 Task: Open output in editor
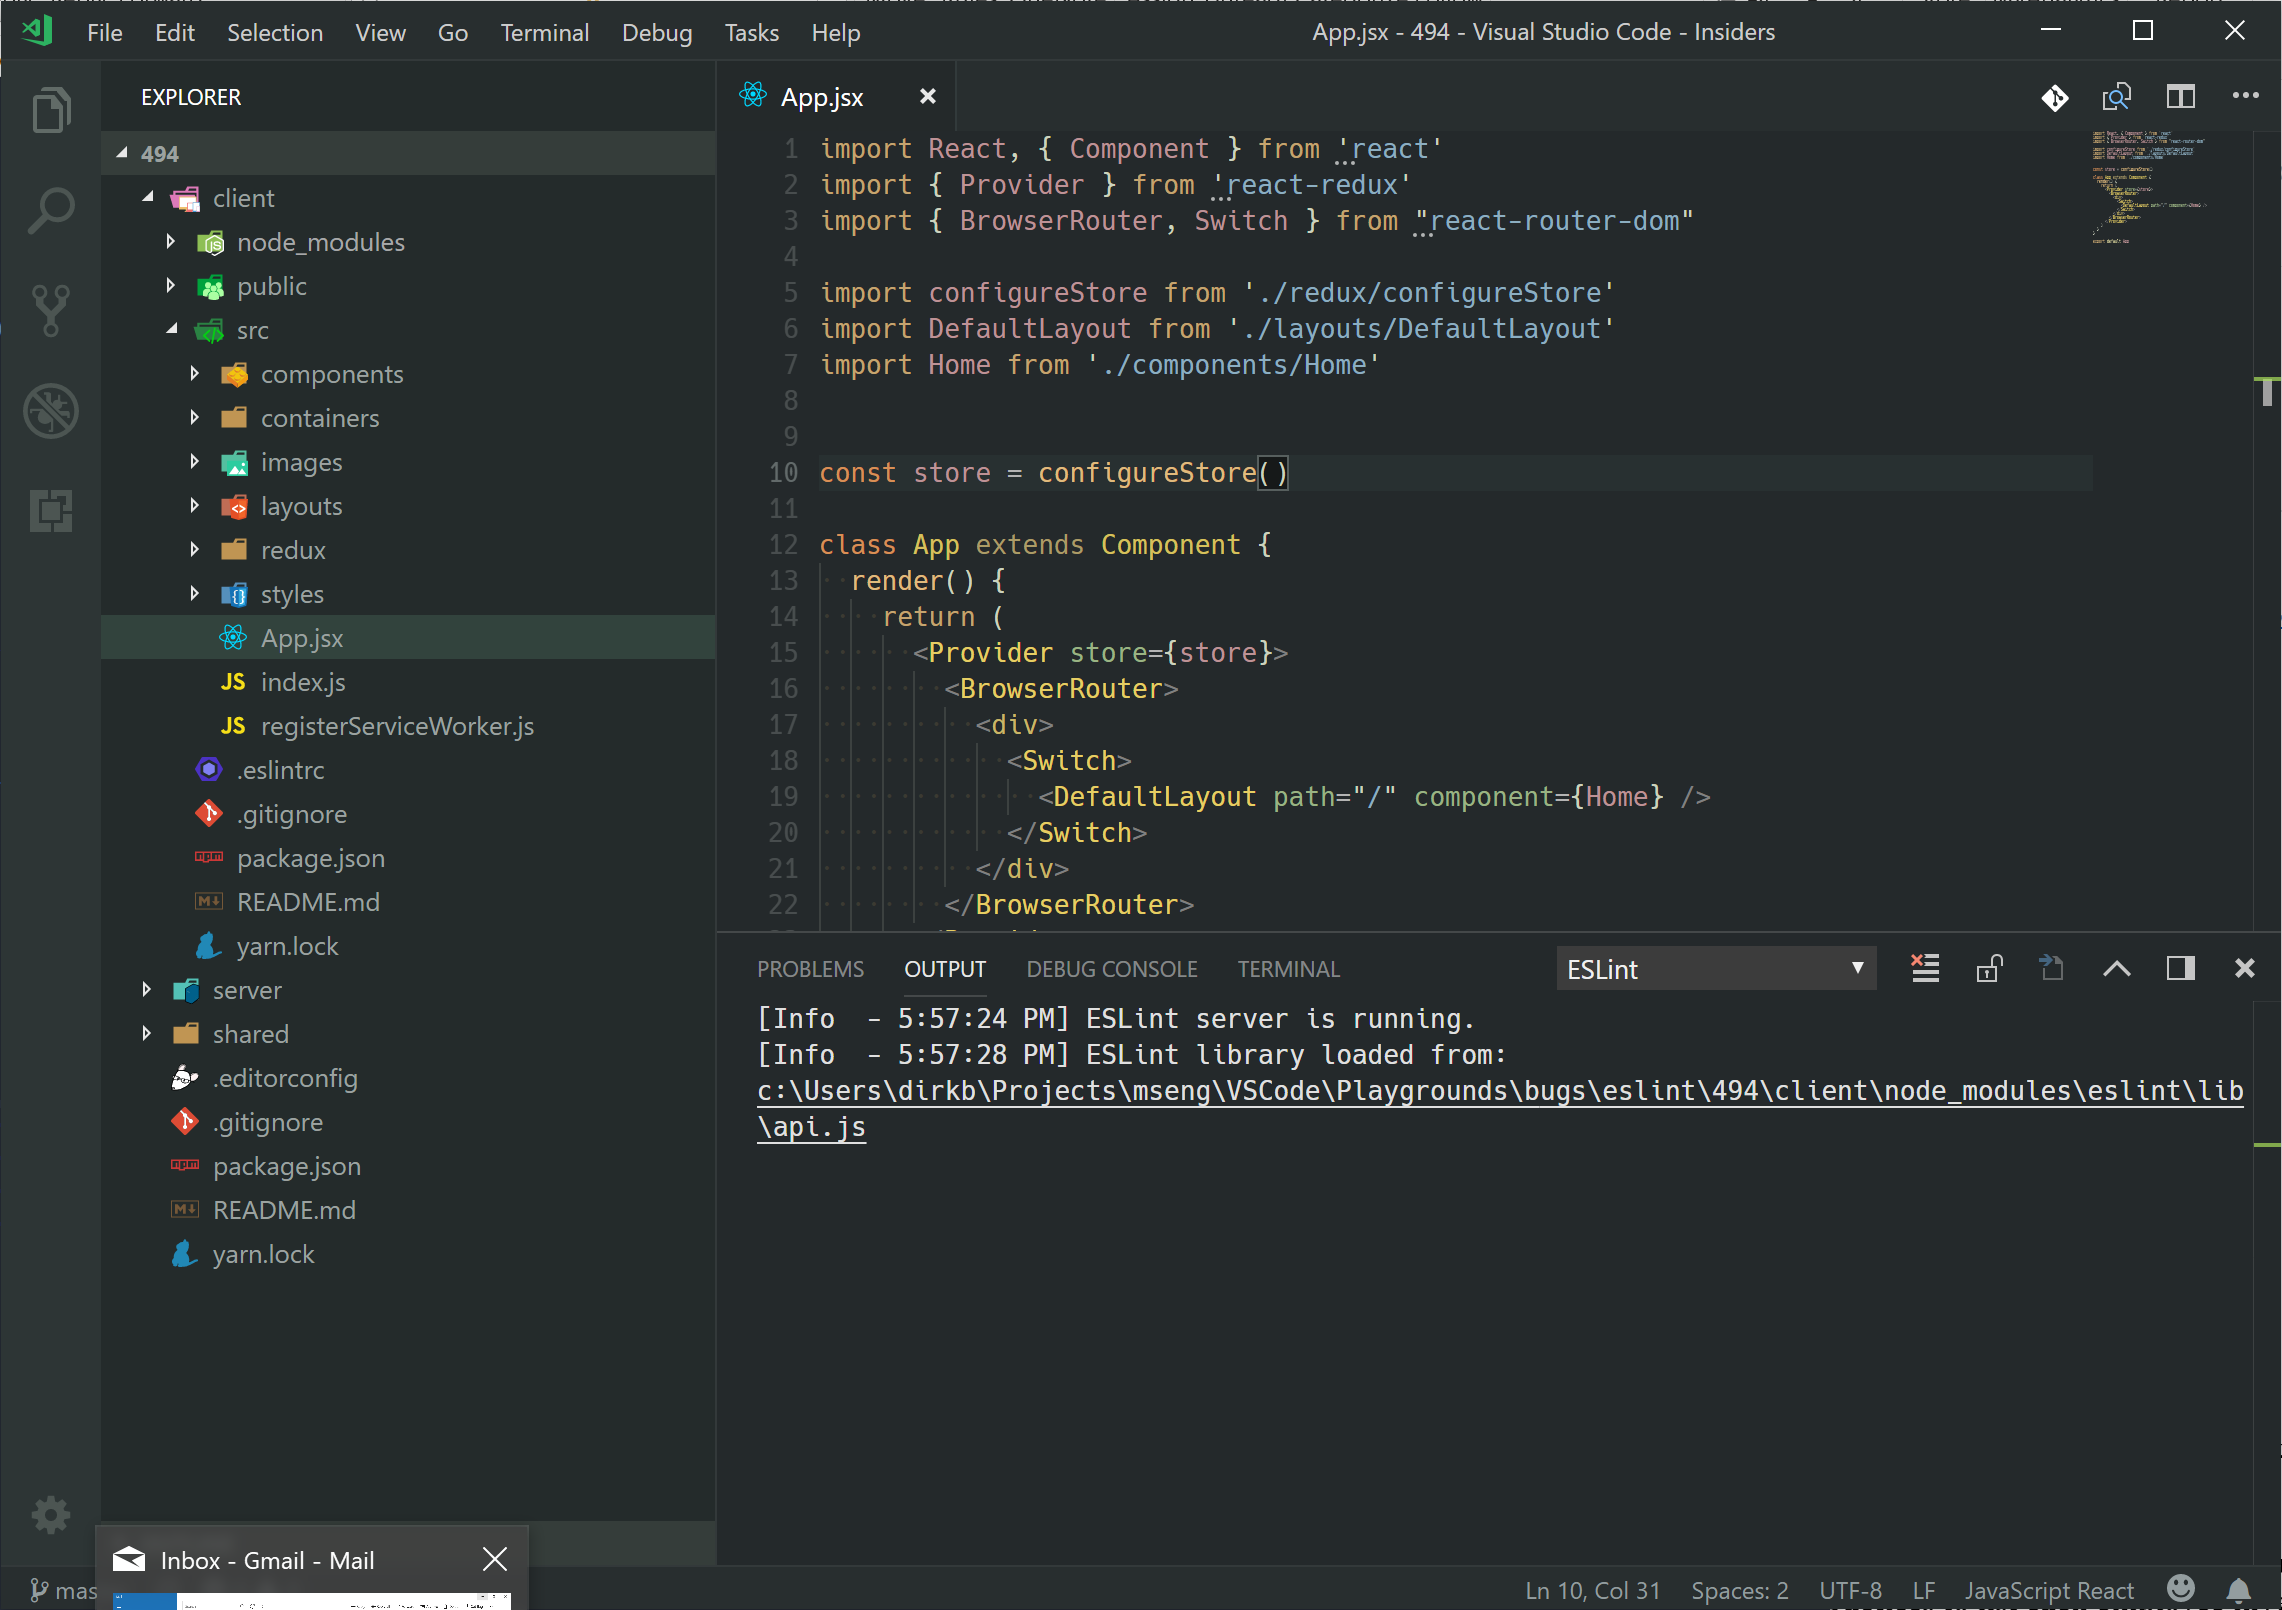coord(2052,968)
